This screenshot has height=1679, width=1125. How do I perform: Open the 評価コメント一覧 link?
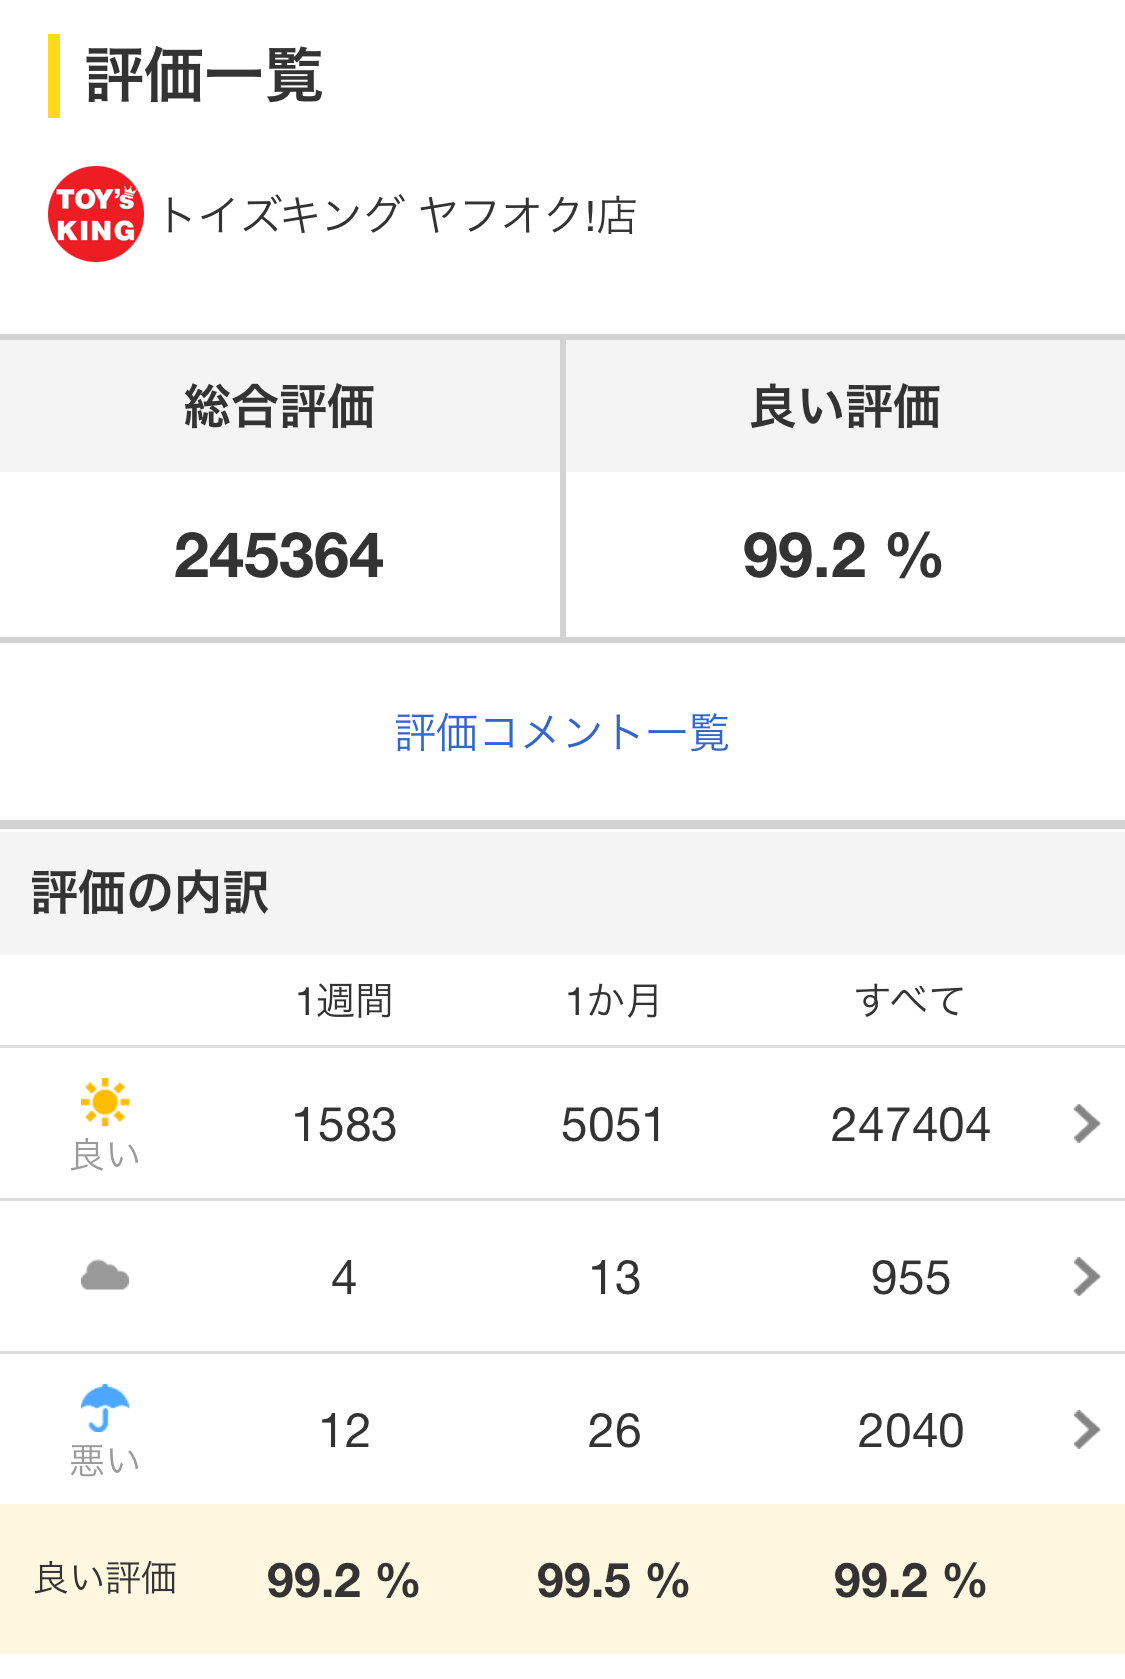[562, 733]
